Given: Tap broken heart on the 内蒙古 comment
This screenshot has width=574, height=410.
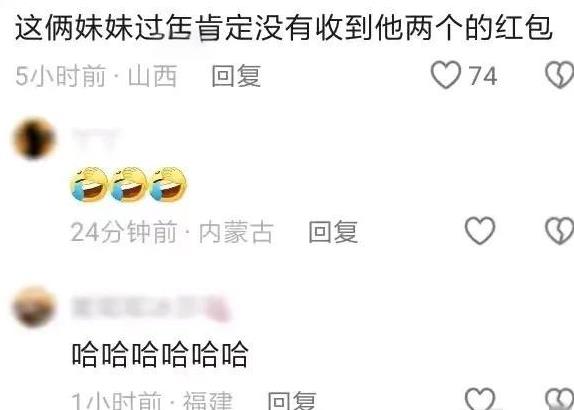Looking at the screenshot, I should coord(560,231).
